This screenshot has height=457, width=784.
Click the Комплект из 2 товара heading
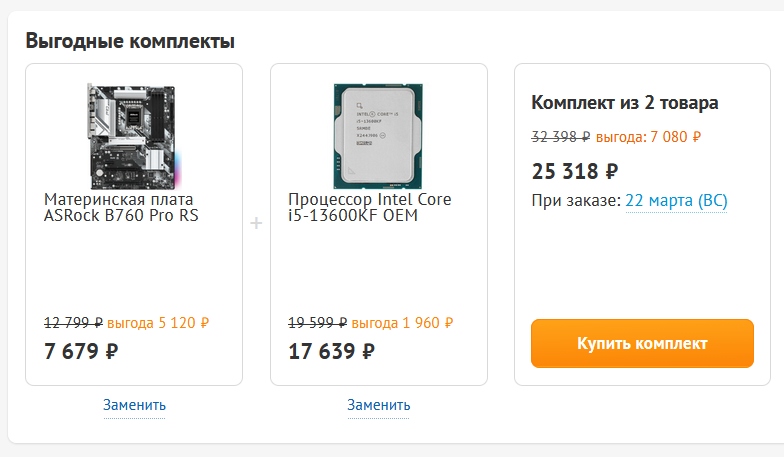pos(625,103)
